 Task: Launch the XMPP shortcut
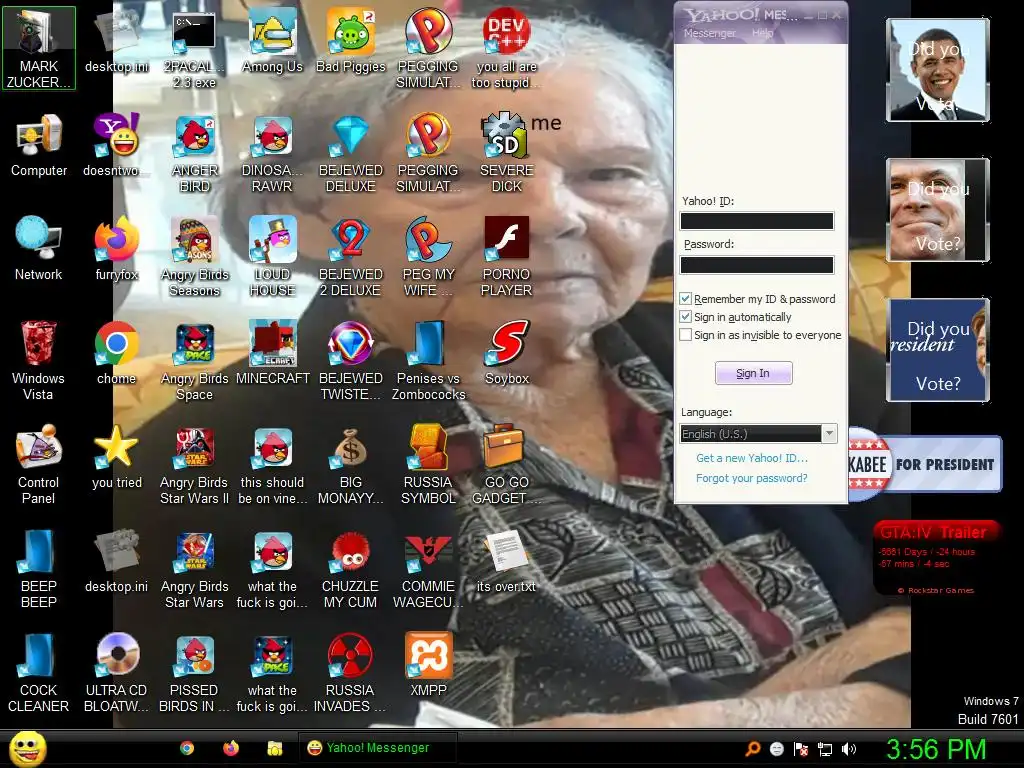coord(428,665)
